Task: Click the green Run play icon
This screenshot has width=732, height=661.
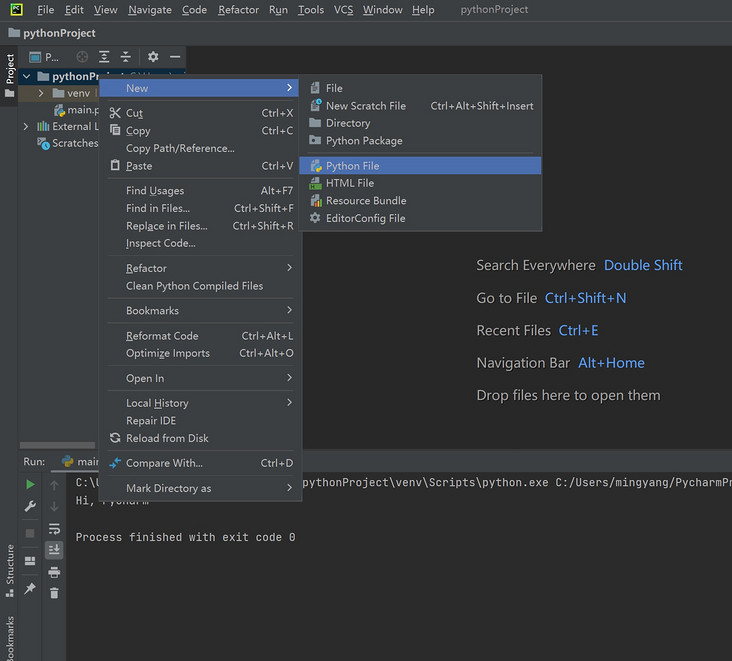Action: (30, 485)
